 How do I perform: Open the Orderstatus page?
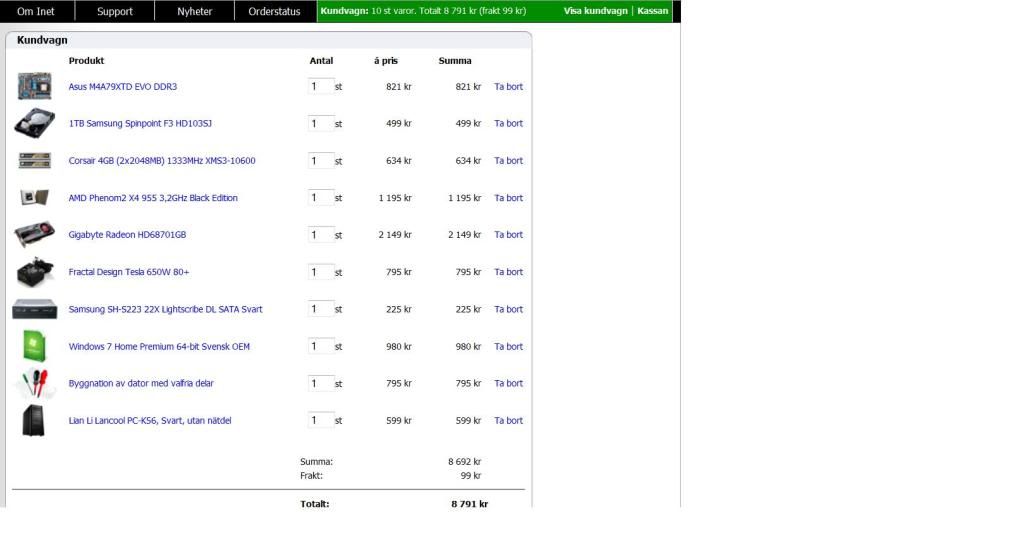[x=274, y=12]
